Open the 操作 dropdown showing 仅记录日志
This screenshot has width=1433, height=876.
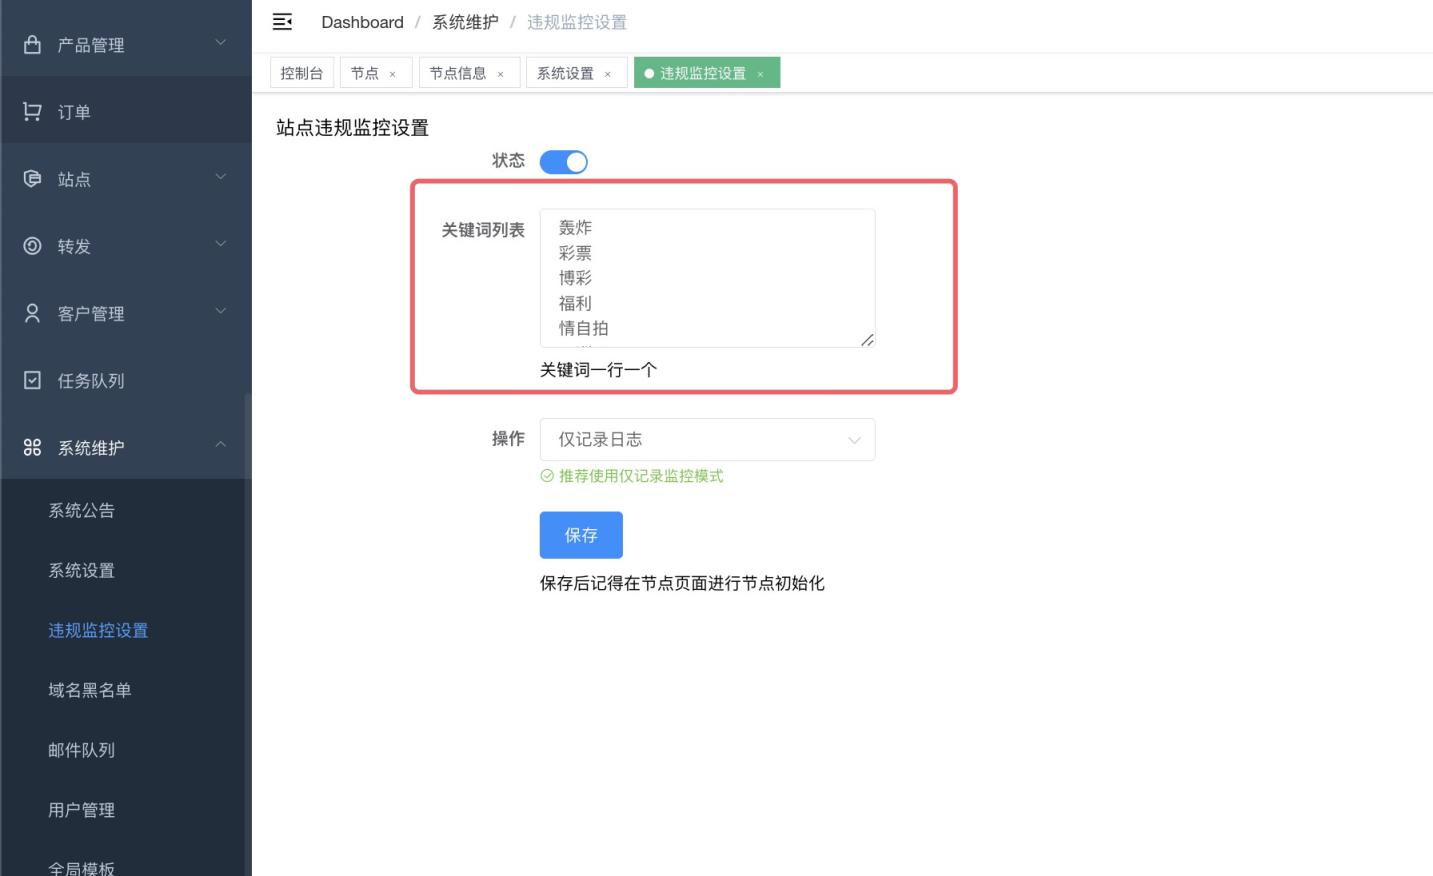(707, 439)
